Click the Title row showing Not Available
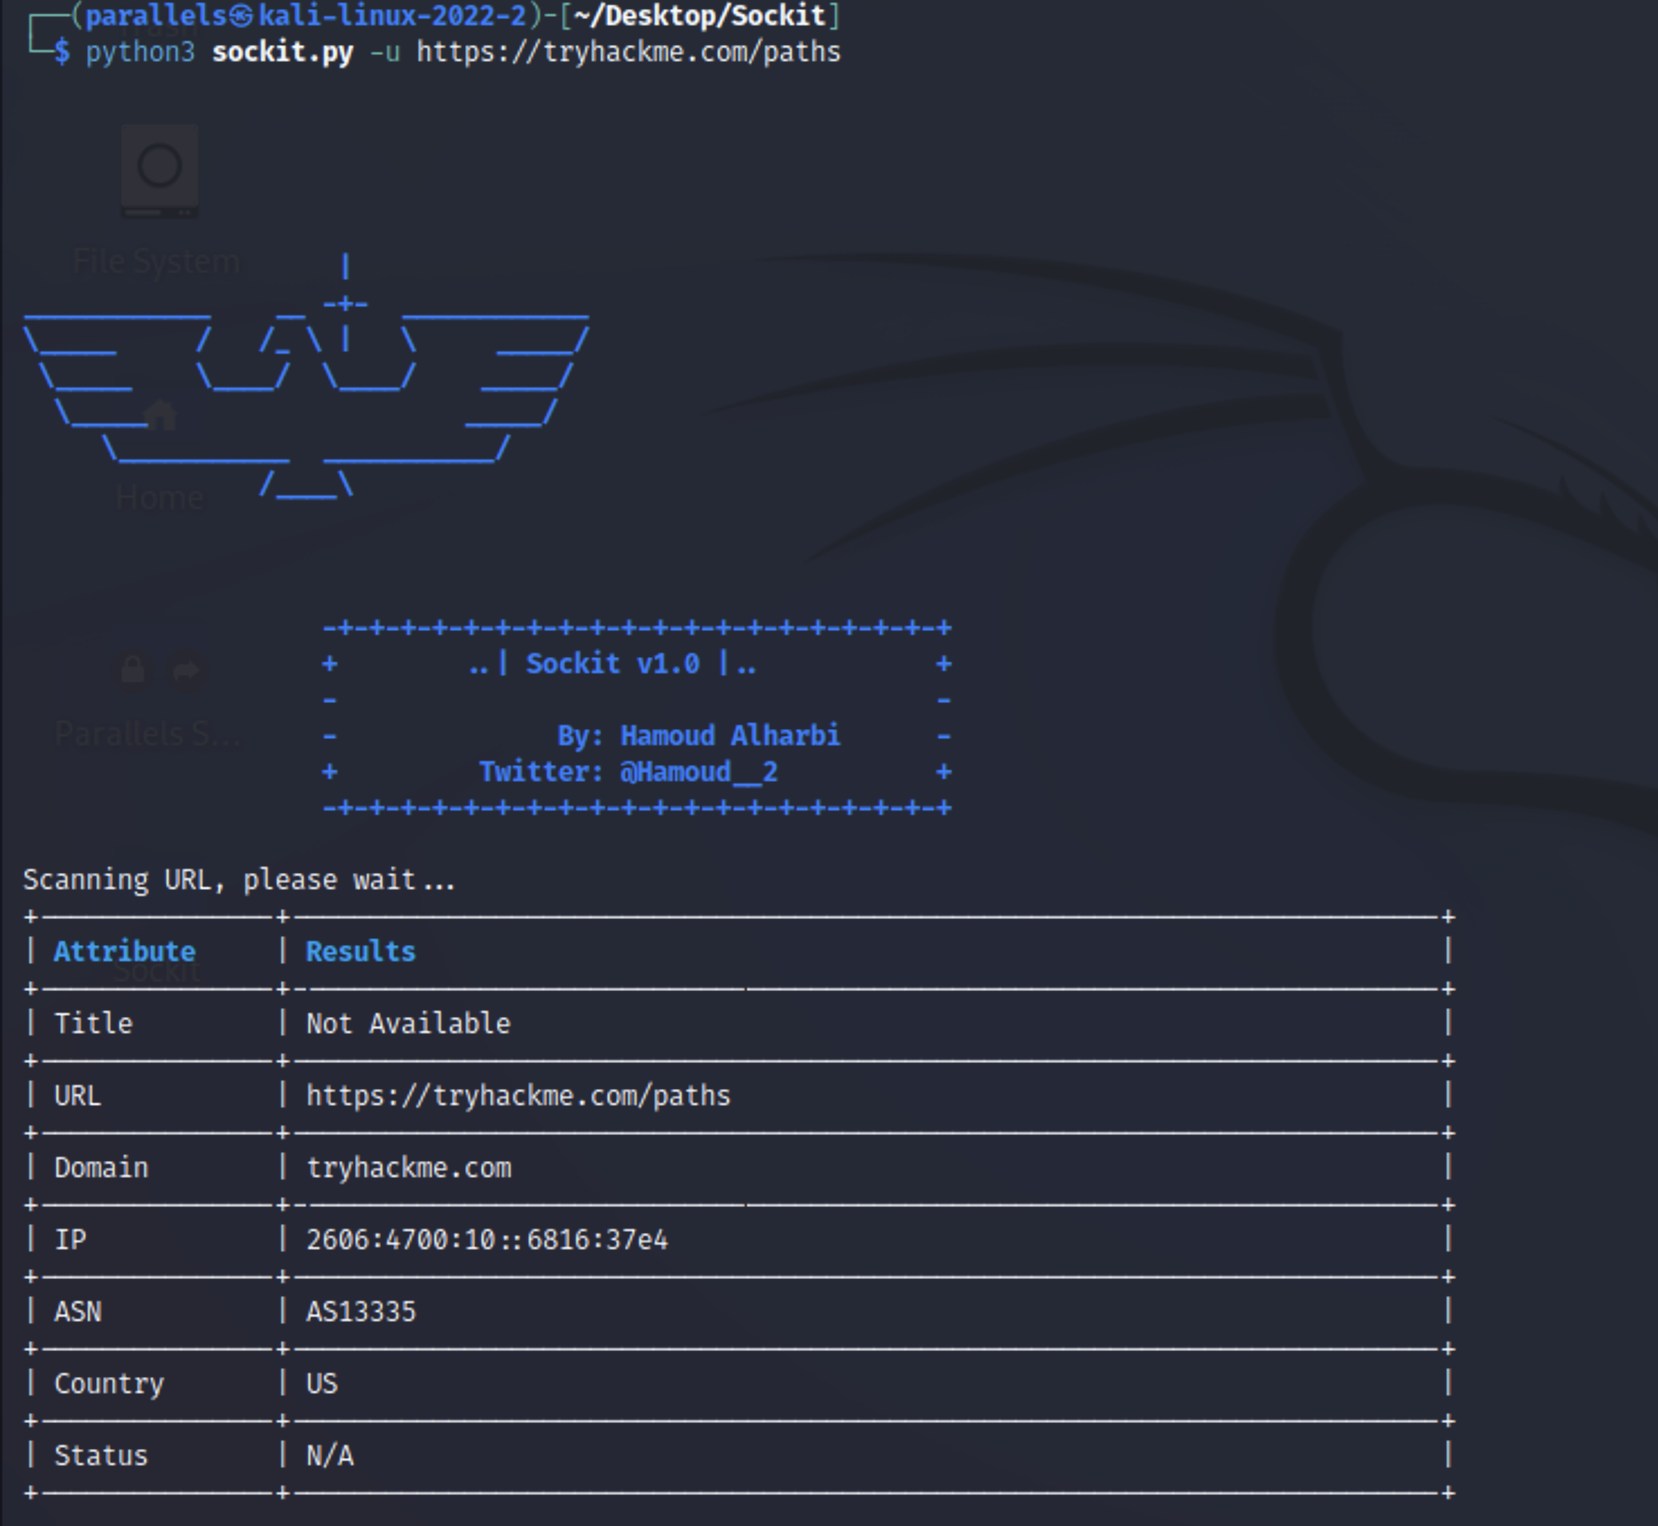1658x1526 pixels. pos(407,1023)
